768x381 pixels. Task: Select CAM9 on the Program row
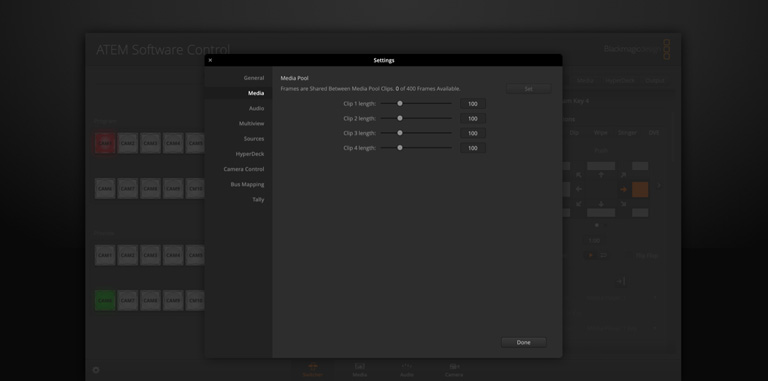(173, 189)
